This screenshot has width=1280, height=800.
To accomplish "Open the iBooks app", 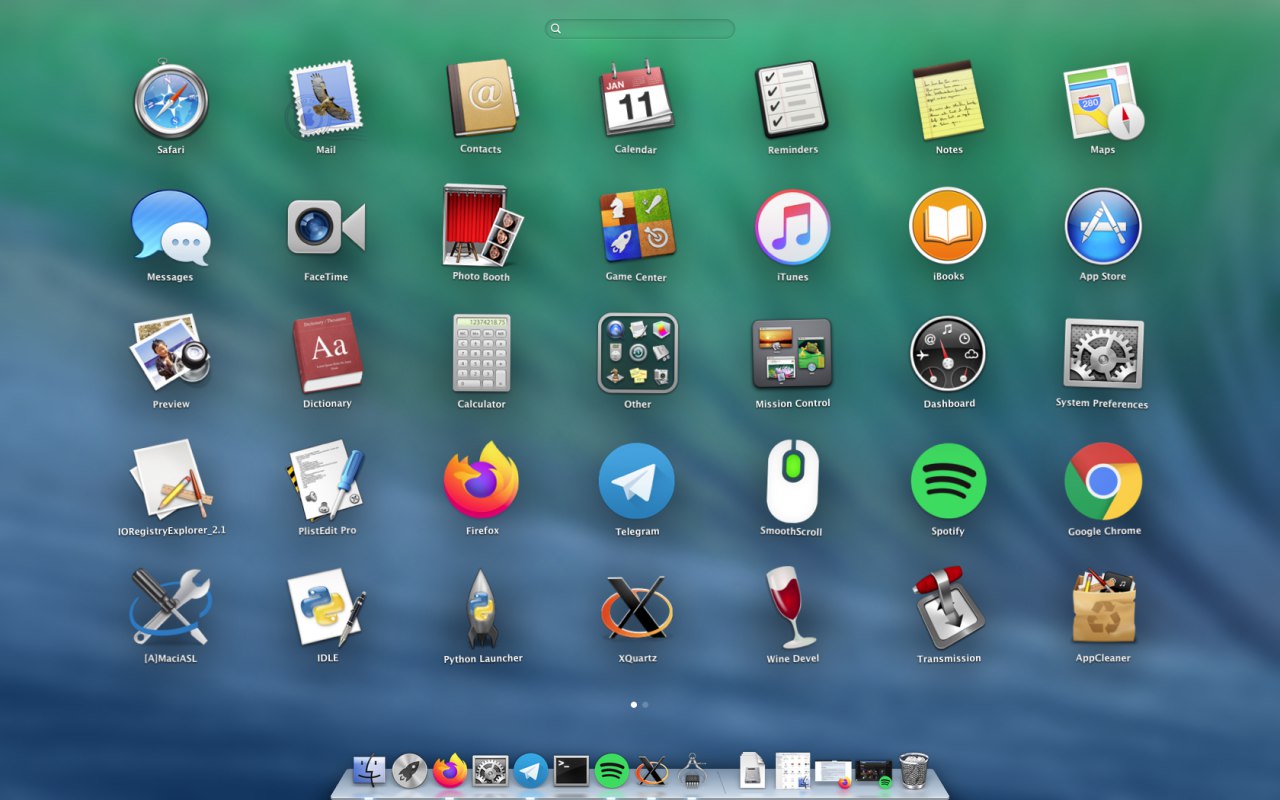I will (948, 226).
